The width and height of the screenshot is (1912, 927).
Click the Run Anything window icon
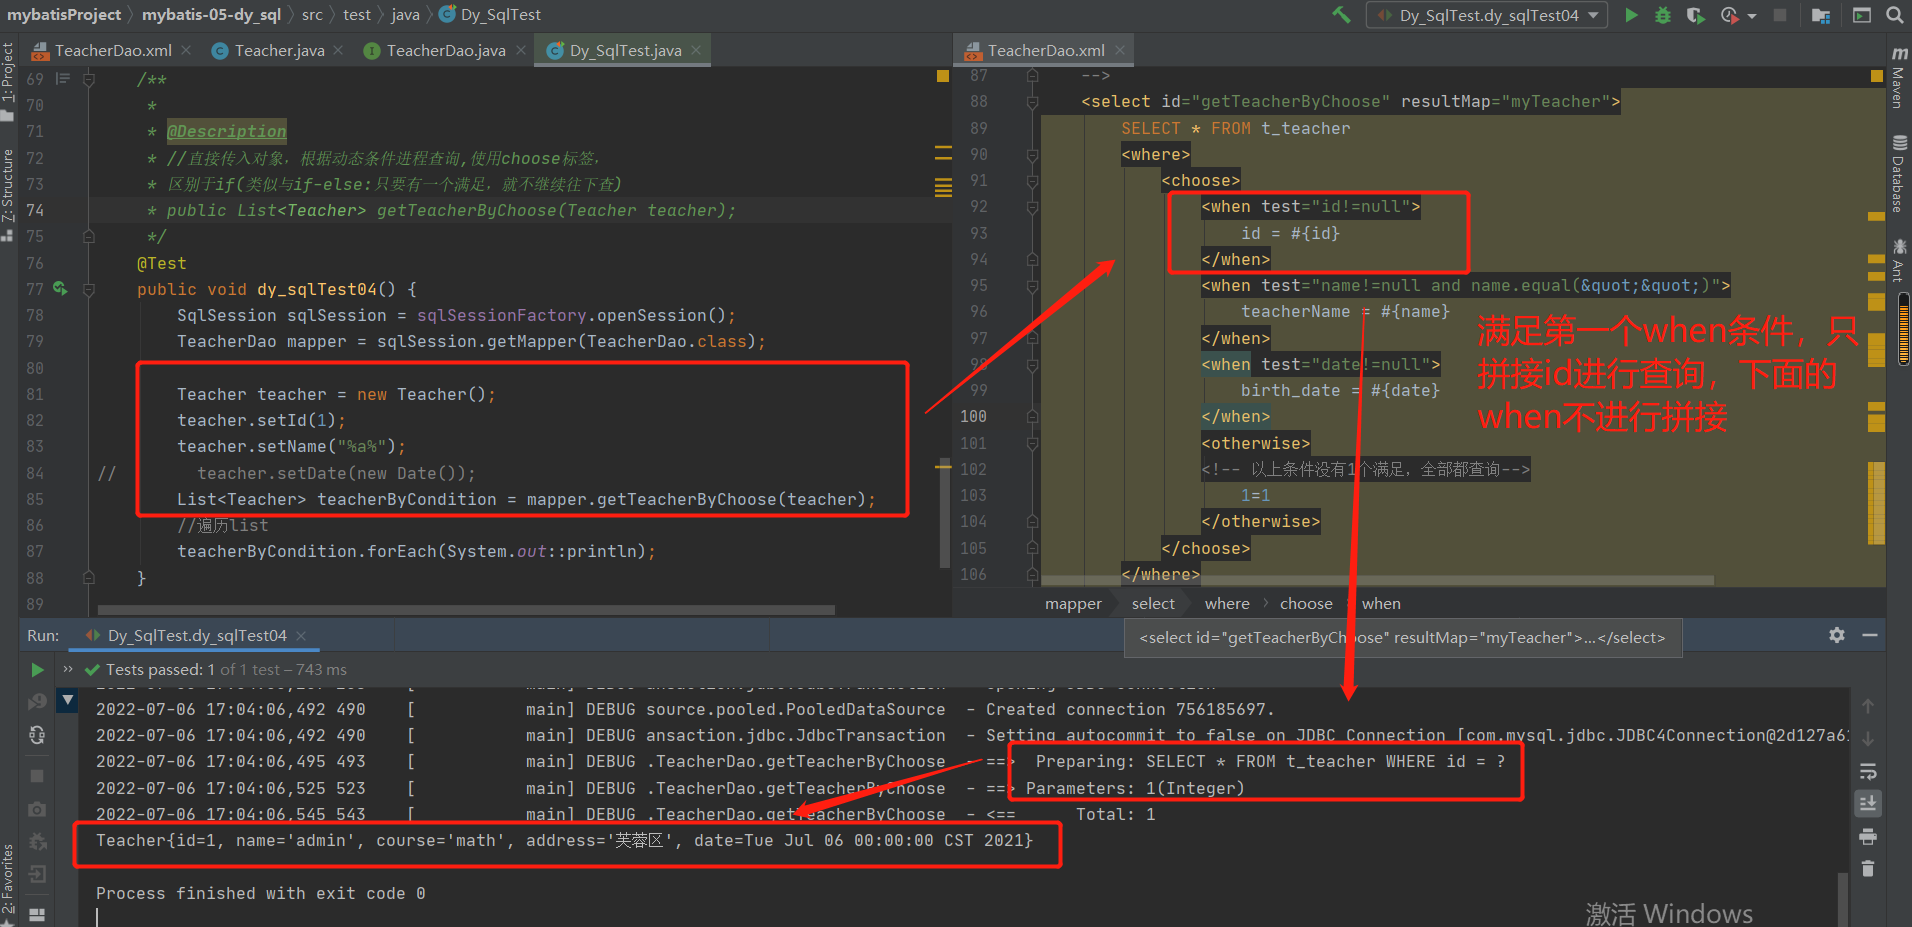1861,15
